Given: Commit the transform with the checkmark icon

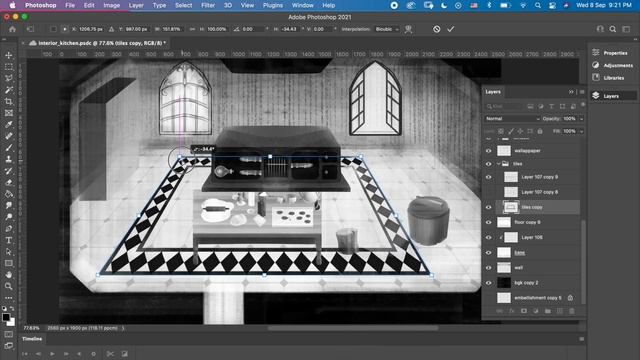Looking at the screenshot, I should [x=451, y=29].
